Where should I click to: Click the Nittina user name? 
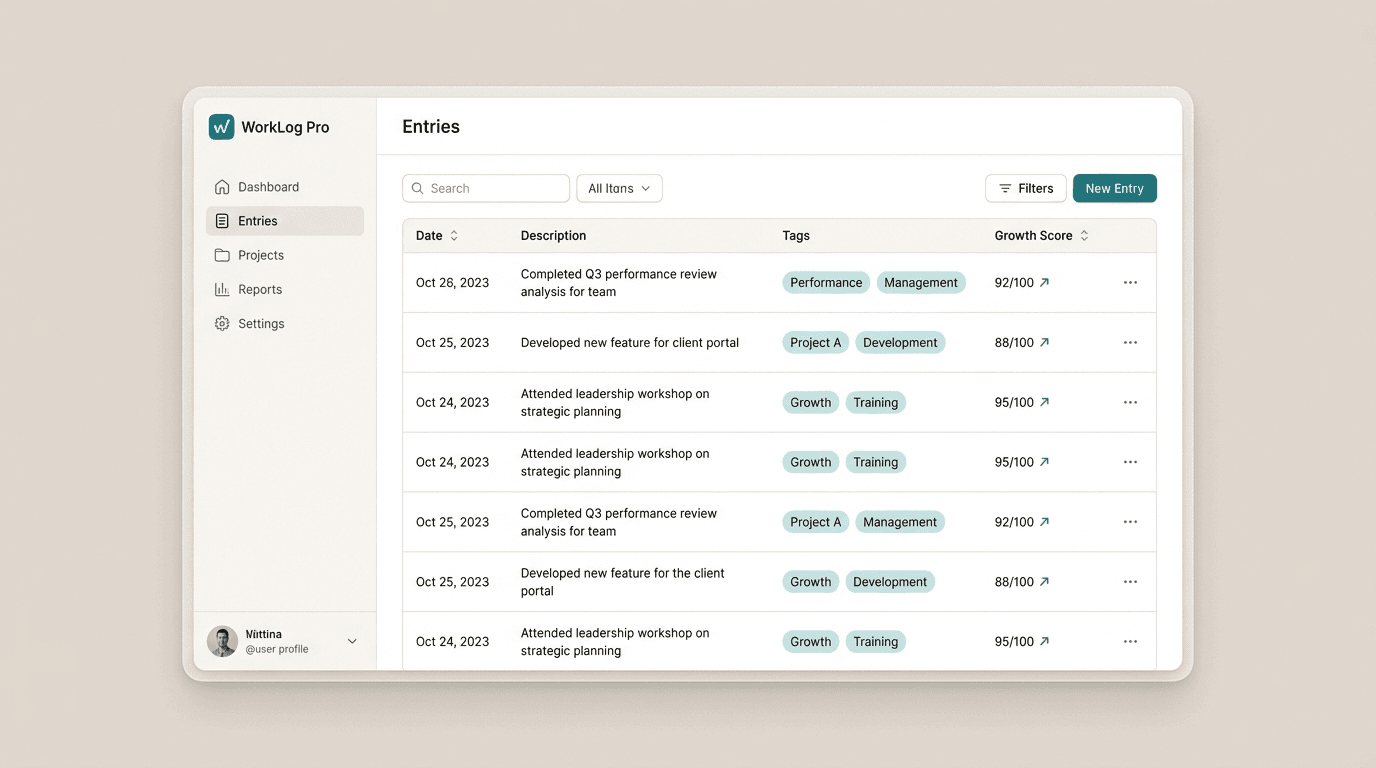[x=264, y=634]
